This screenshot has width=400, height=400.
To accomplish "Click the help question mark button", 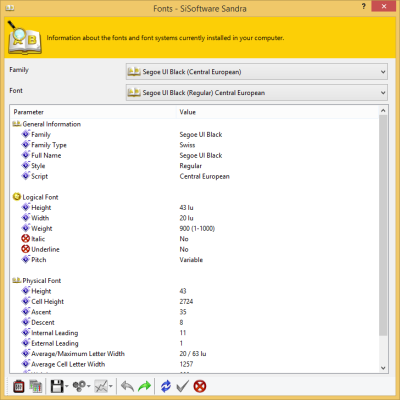I will click(x=364, y=6).
